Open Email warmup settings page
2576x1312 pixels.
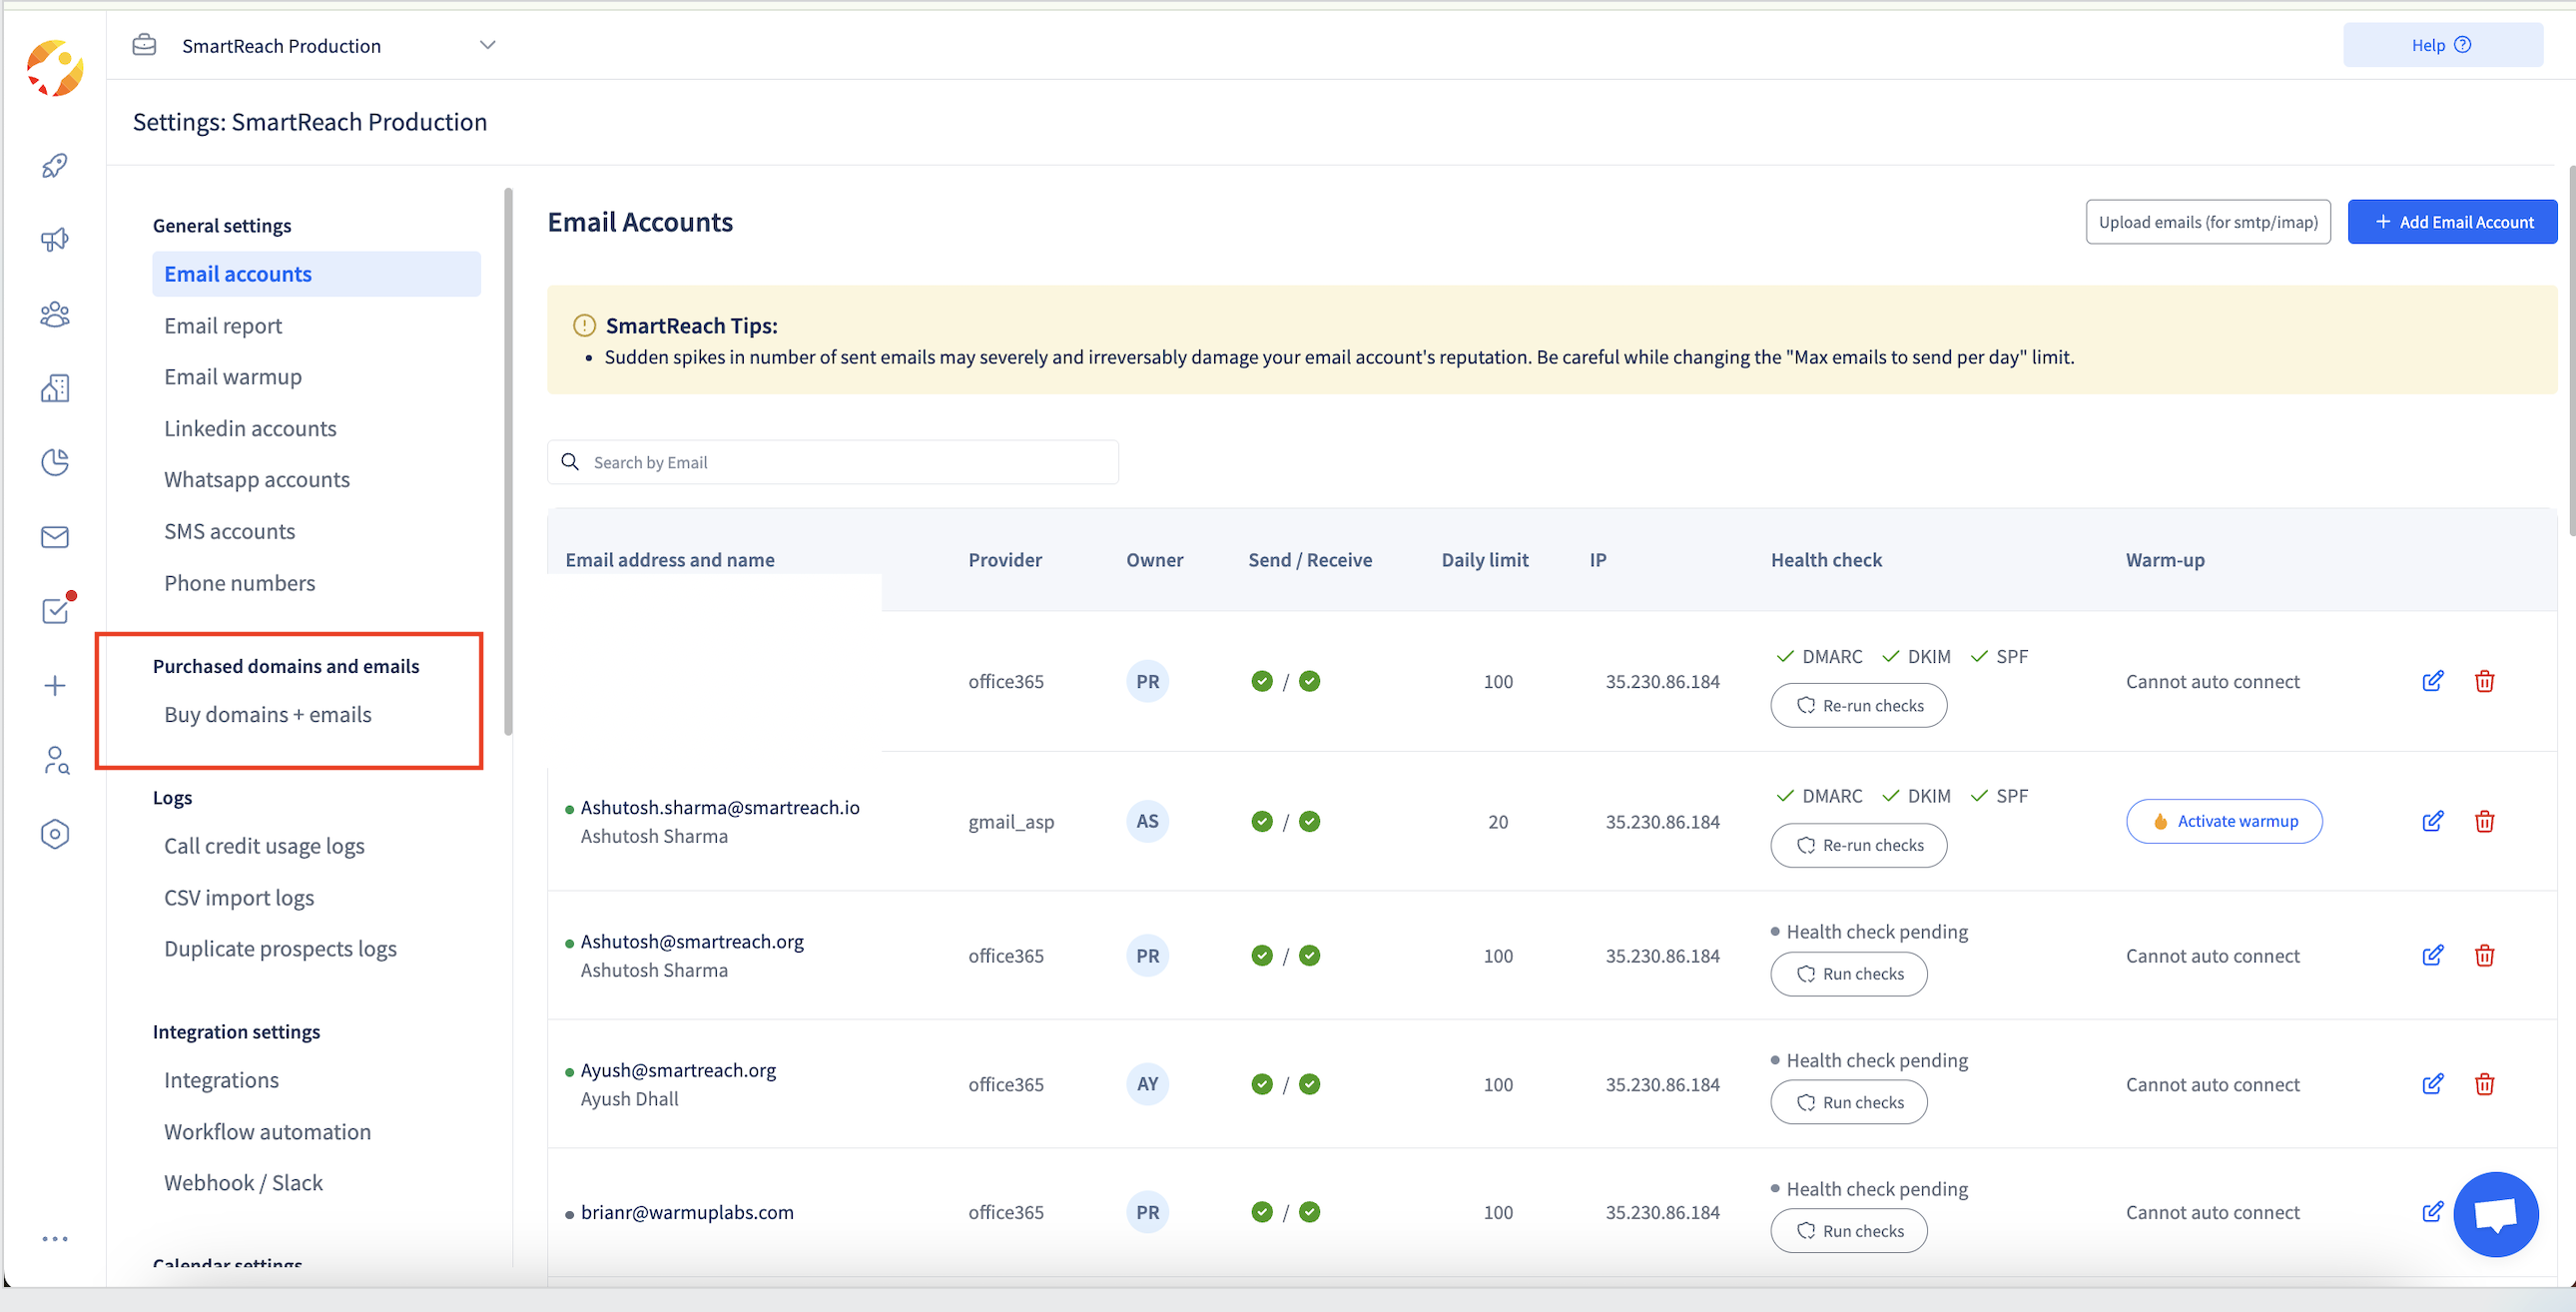tap(233, 377)
